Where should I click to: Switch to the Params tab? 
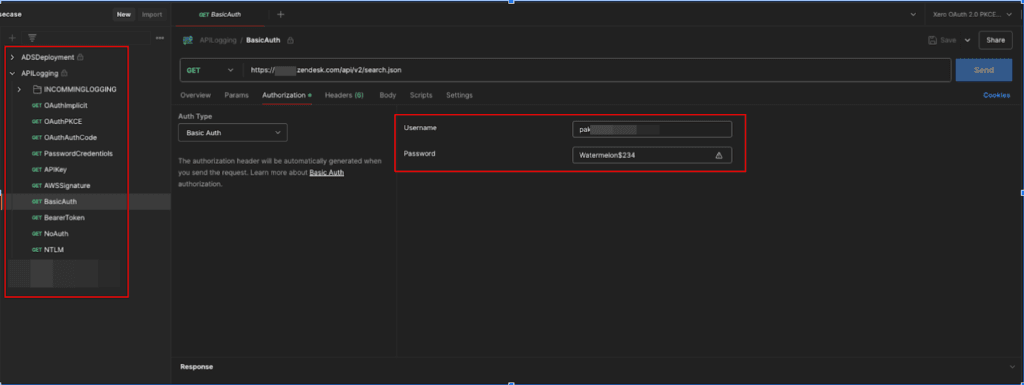pyautogui.click(x=236, y=95)
